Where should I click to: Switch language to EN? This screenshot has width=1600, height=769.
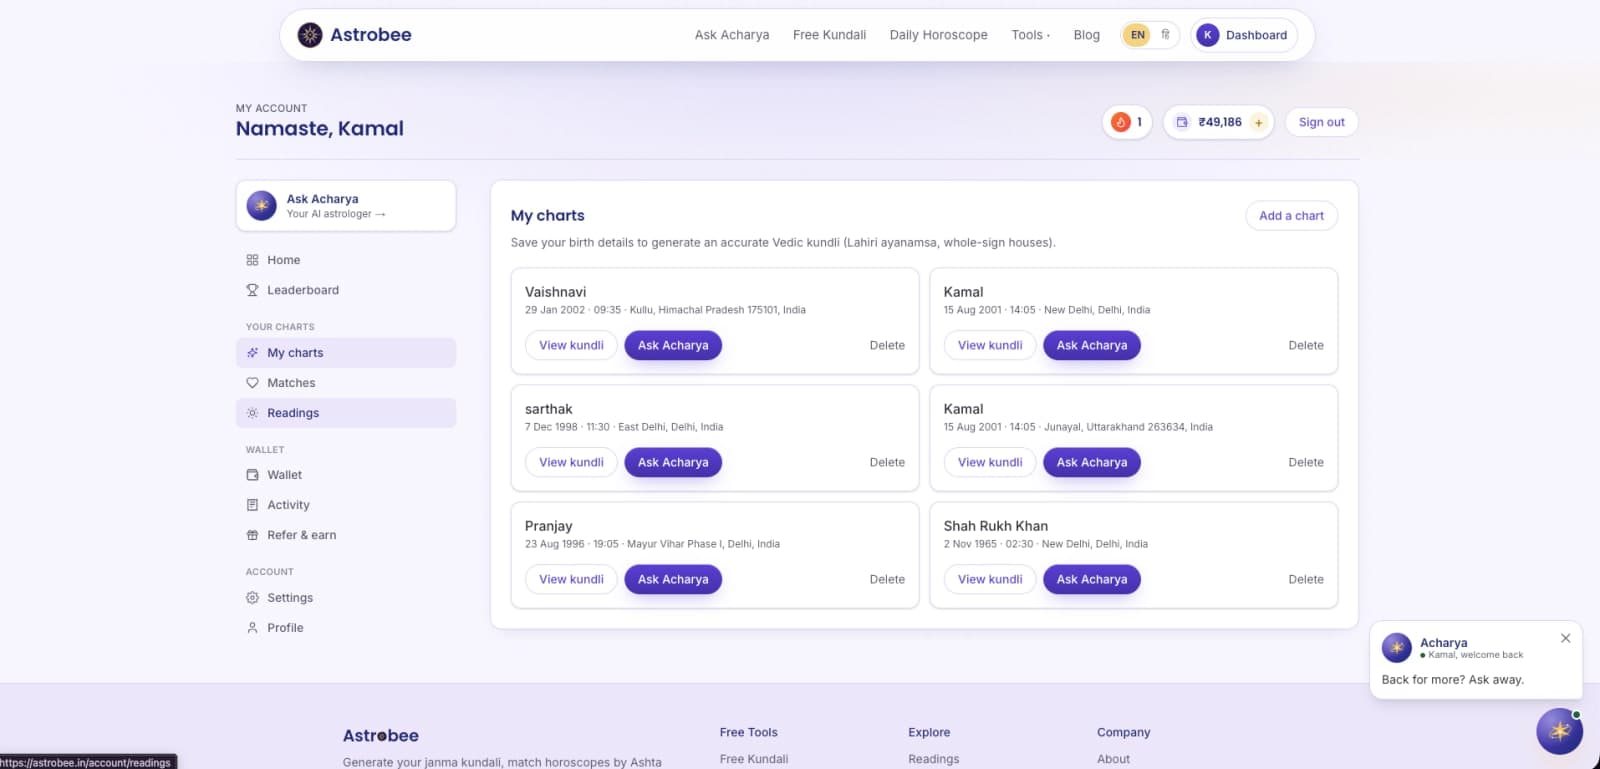pyautogui.click(x=1137, y=35)
